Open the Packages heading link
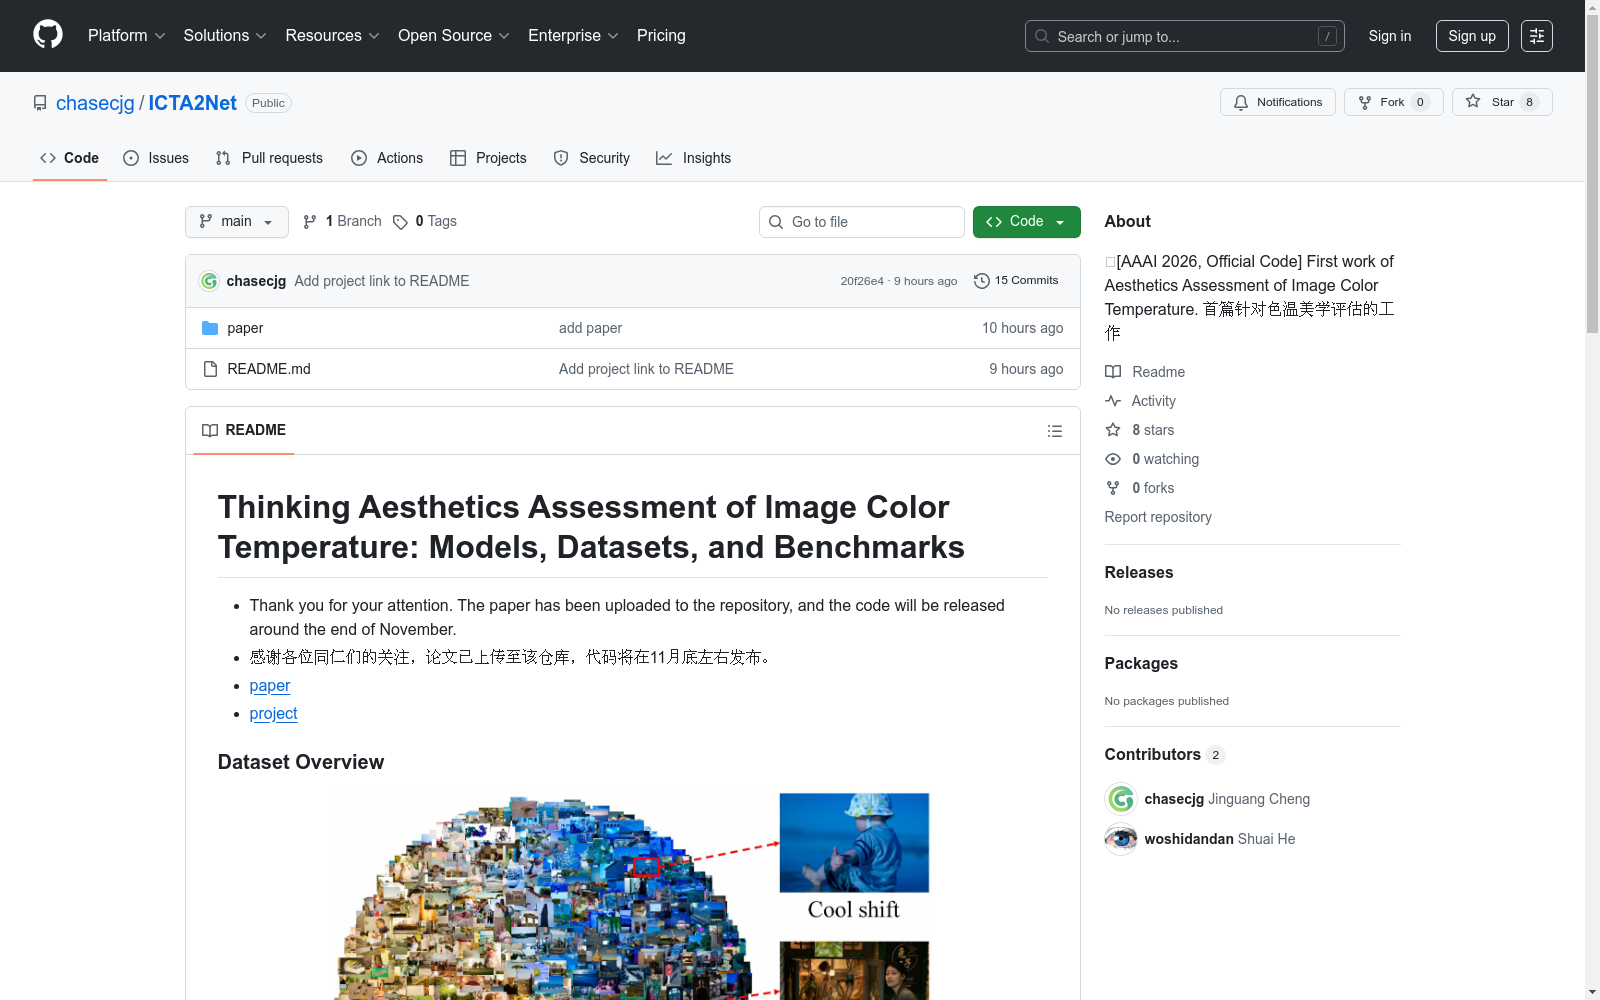1600x1000 pixels. point(1141,663)
